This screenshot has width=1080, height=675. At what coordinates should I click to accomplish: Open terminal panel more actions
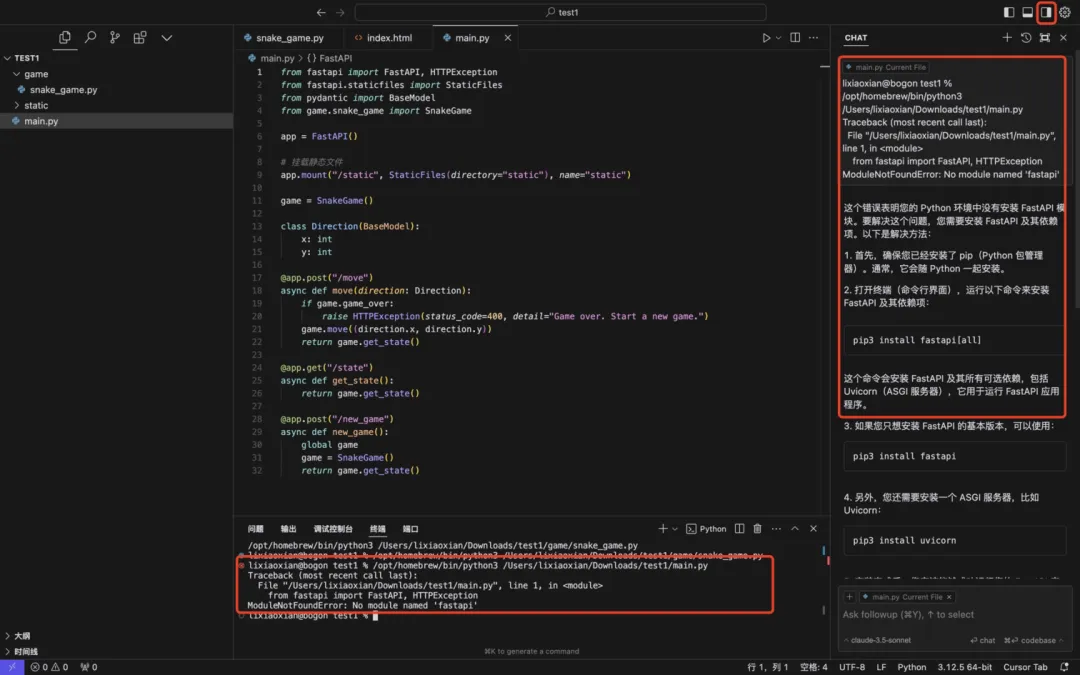pyautogui.click(x=776, y=529)
